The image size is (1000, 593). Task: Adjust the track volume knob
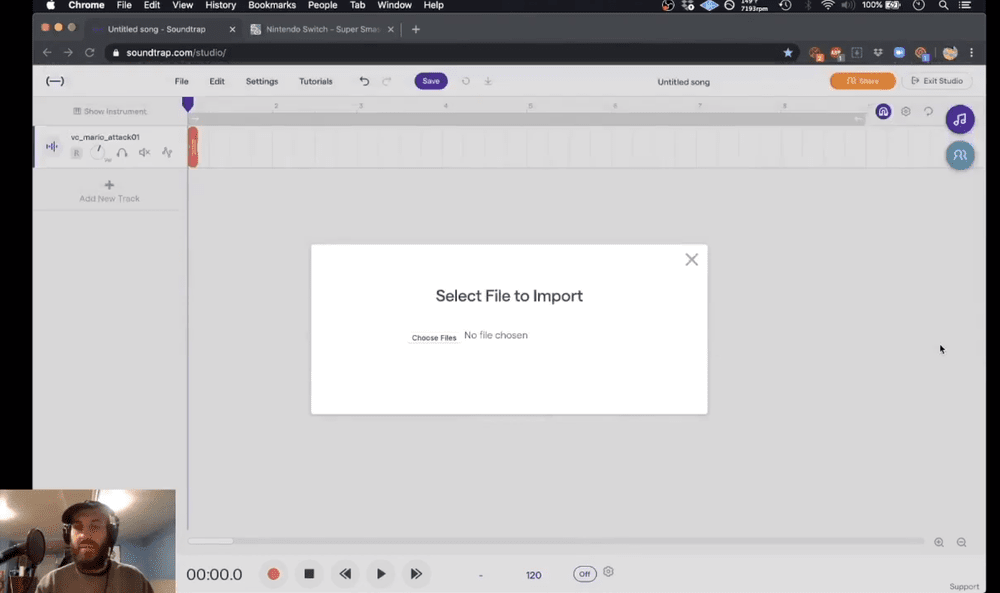pos(98,151)
